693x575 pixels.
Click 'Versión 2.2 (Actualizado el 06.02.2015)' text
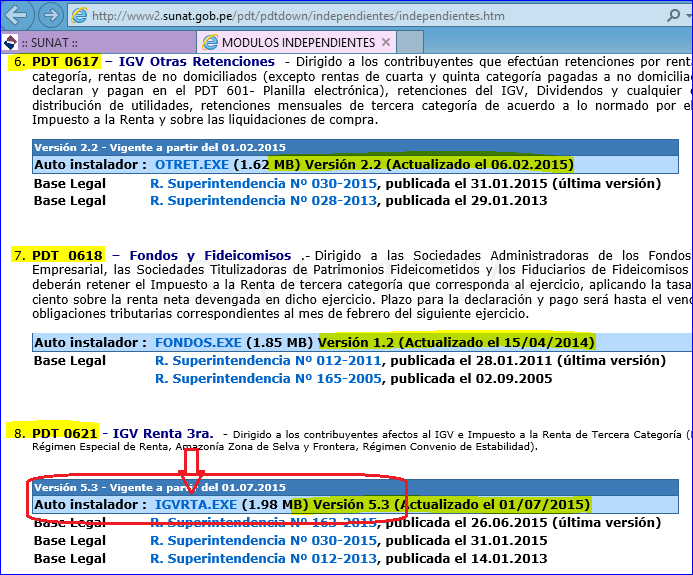coord(439,164)
